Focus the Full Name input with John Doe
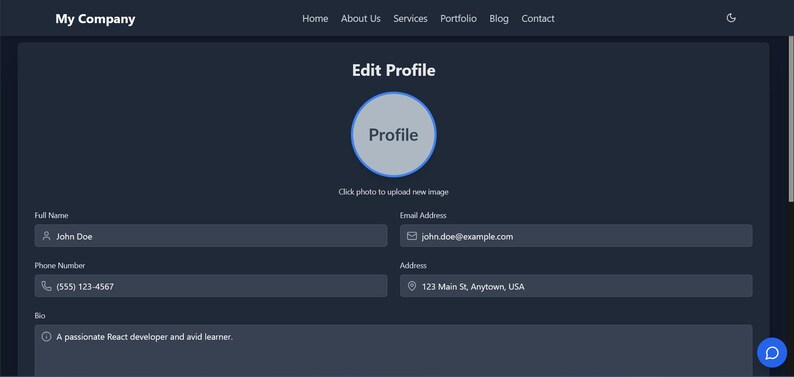Screen dimensions: 794x377 211,236
